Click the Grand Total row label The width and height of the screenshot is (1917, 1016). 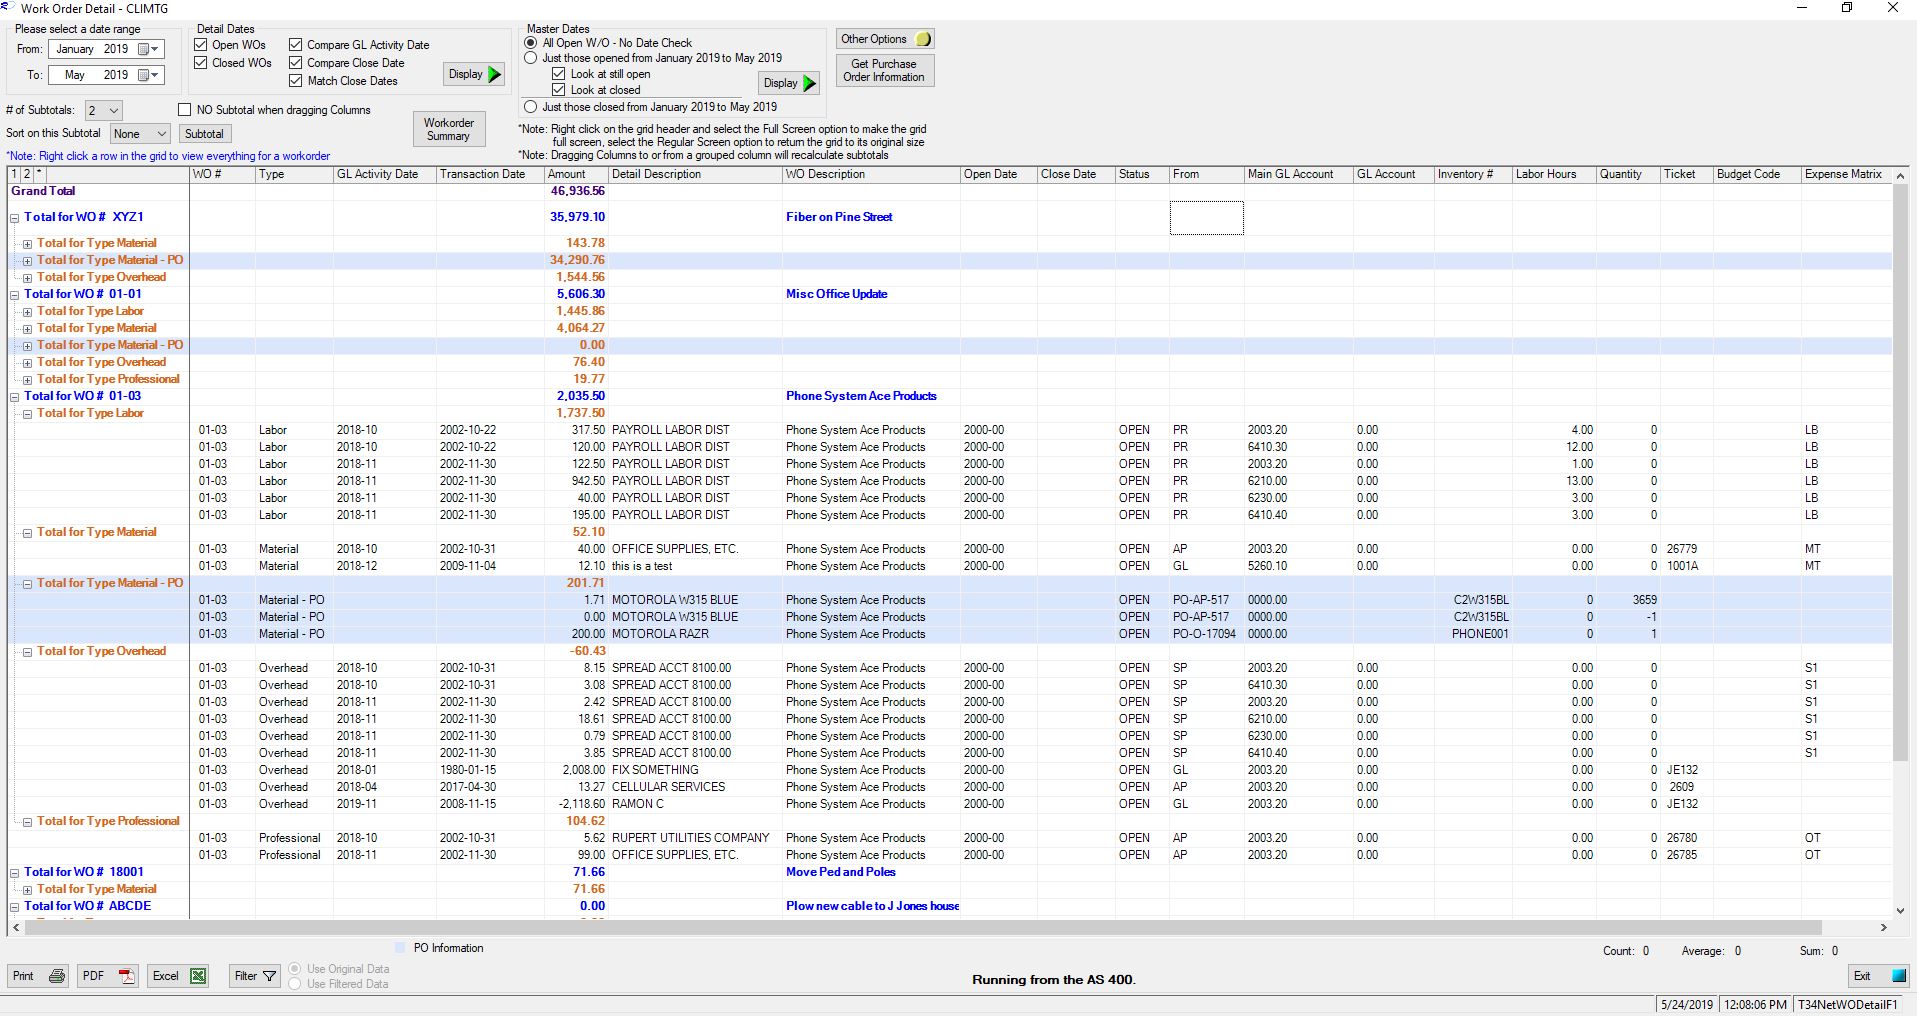[43, 191]
